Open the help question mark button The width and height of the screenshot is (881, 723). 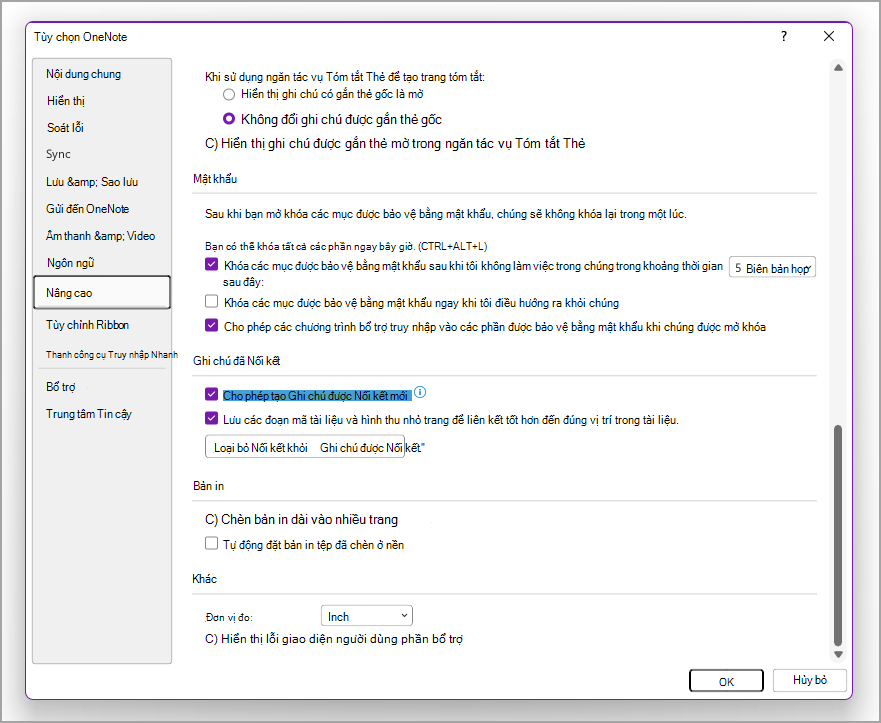[784, 37]
